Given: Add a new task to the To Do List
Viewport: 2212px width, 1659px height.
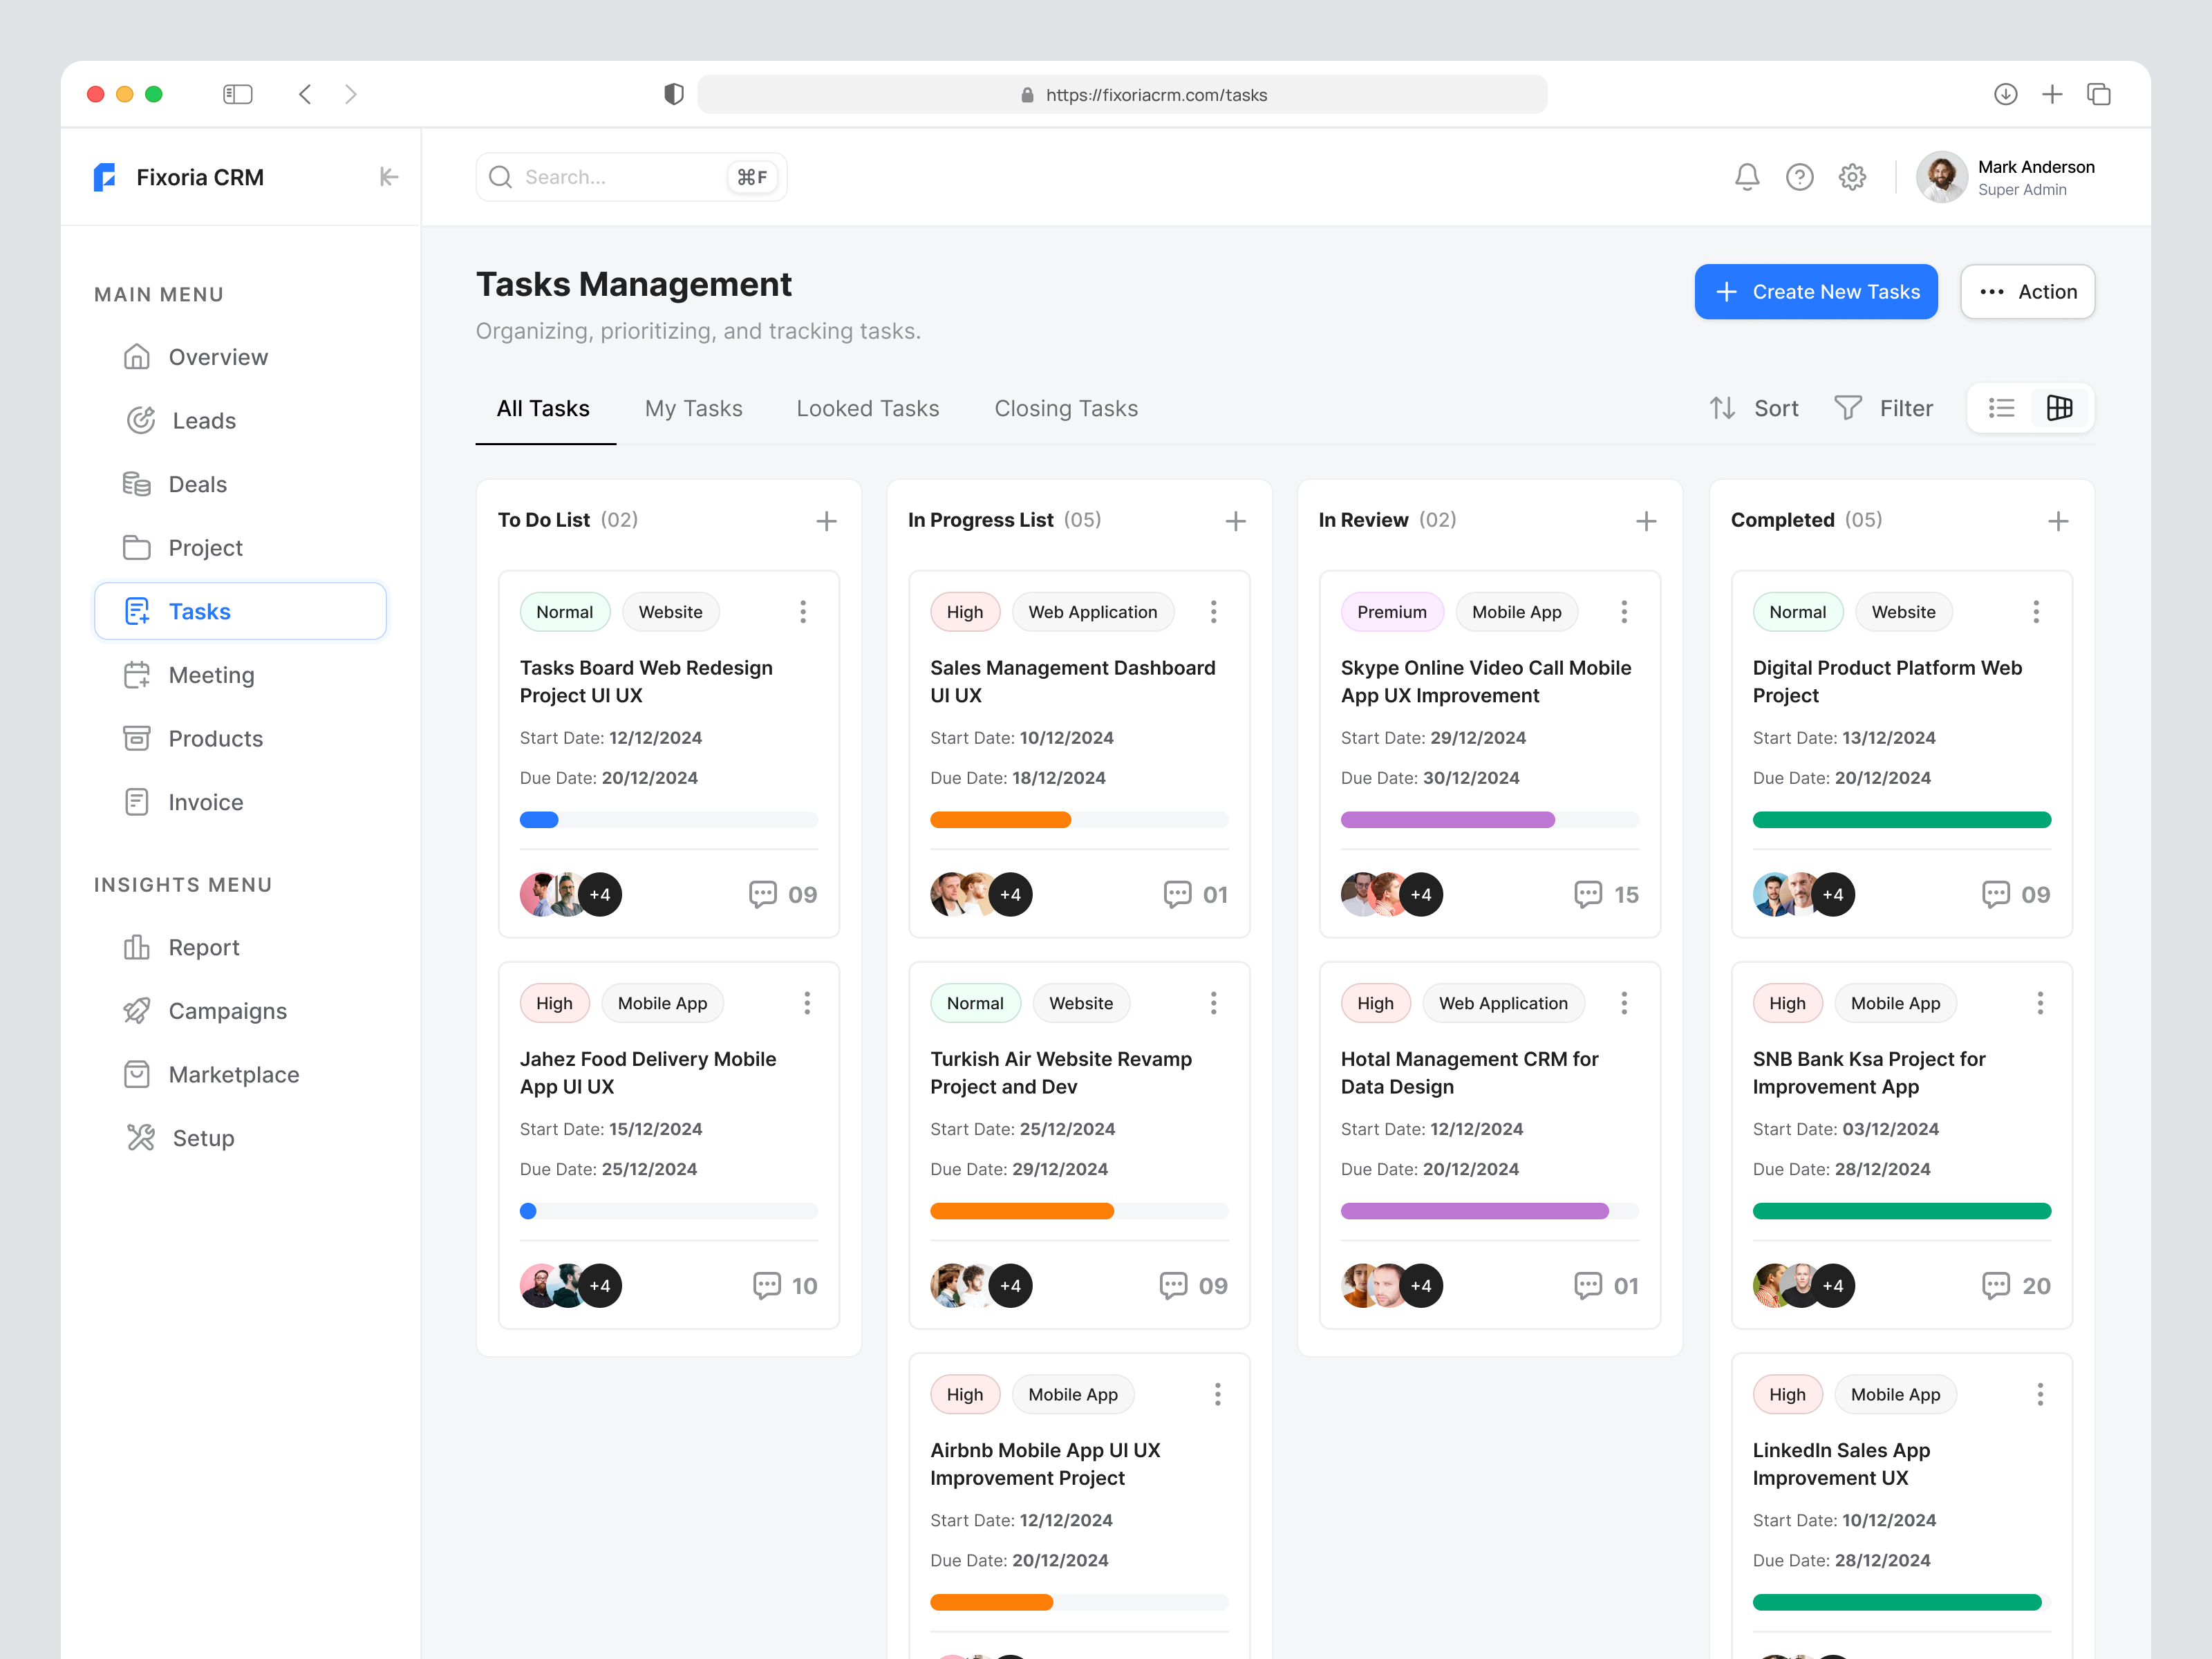Looking at the screenshot, I should (827, 520).
